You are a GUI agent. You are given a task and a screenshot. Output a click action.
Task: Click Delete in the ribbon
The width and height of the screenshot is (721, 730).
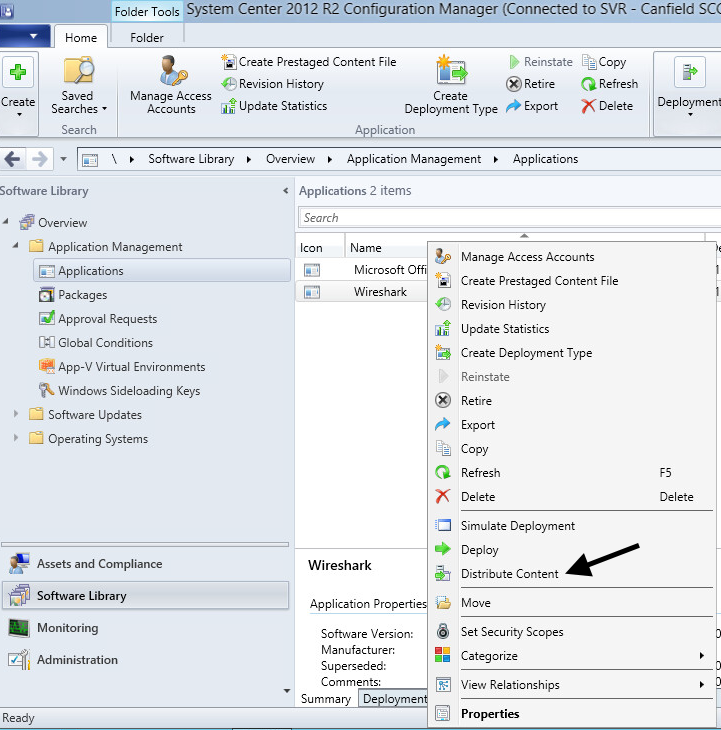coord(607,106)
